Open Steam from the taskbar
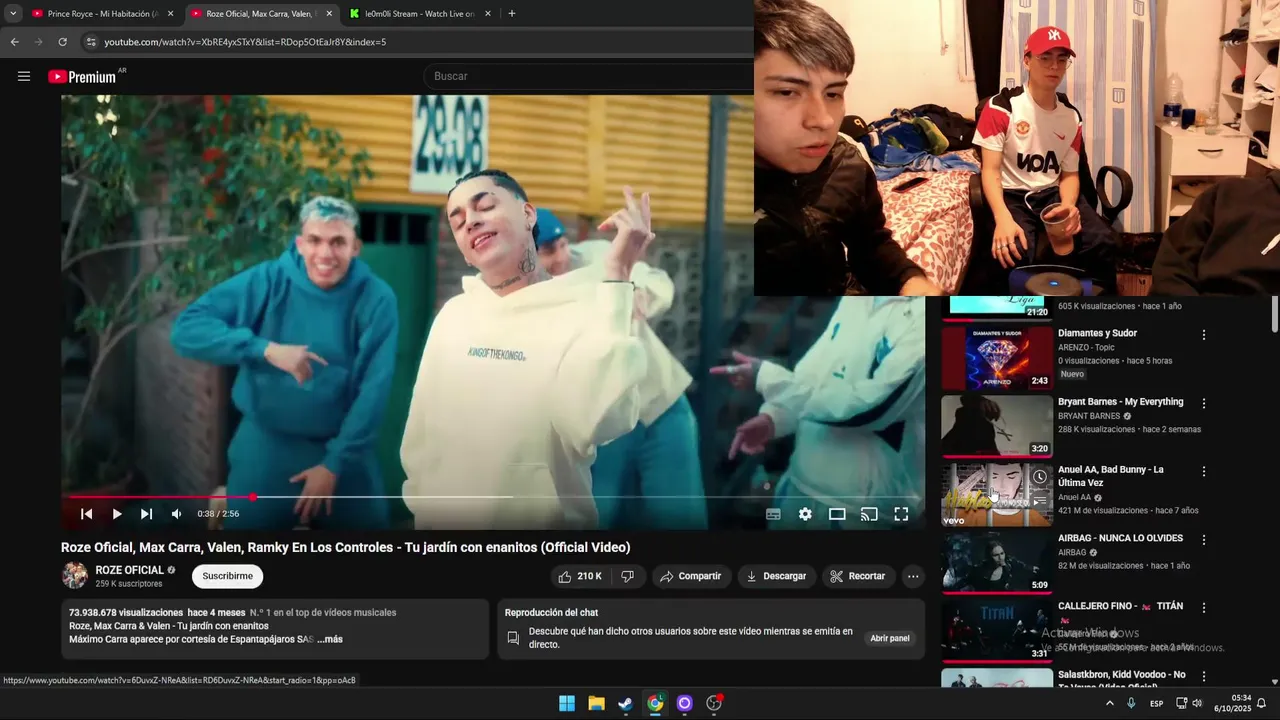 tap(625, 703)
